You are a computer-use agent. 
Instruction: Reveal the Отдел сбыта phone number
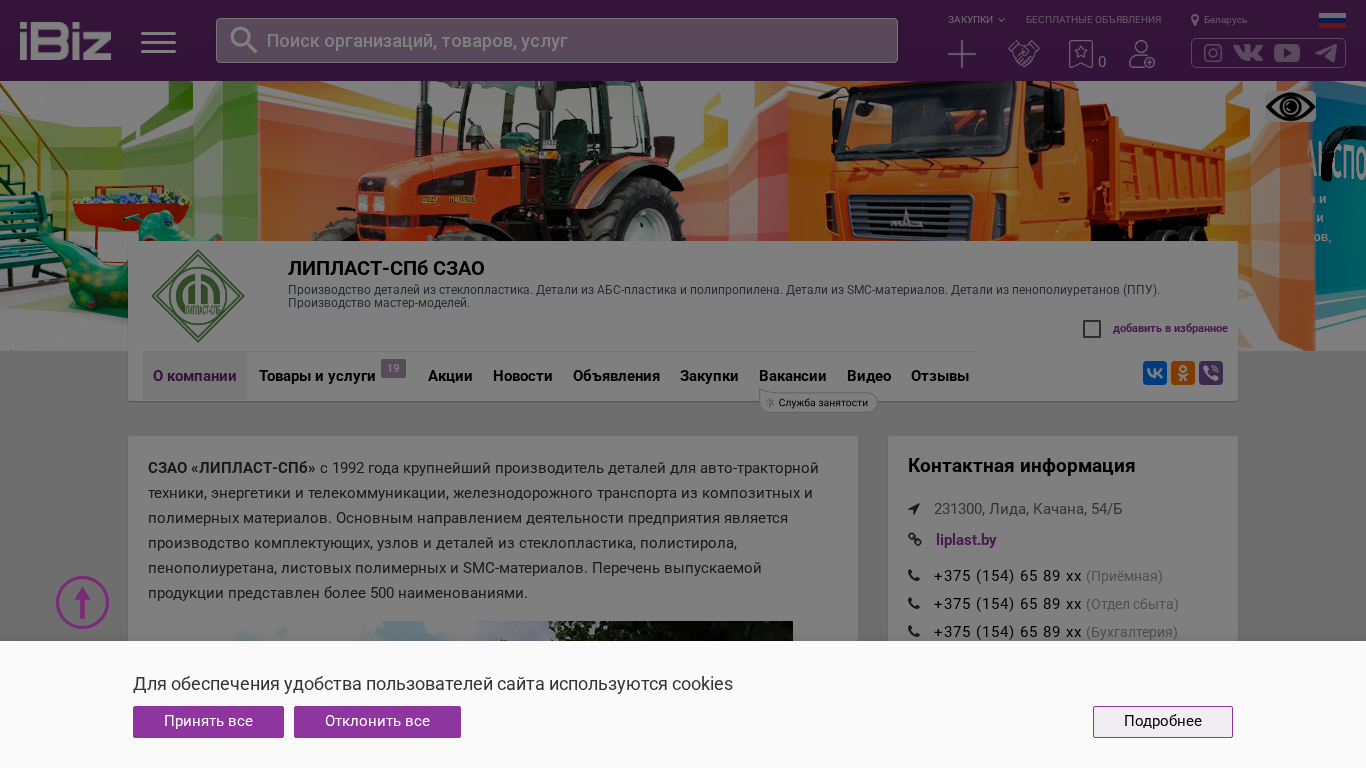pyautogui.click(x=1008, y=604)
